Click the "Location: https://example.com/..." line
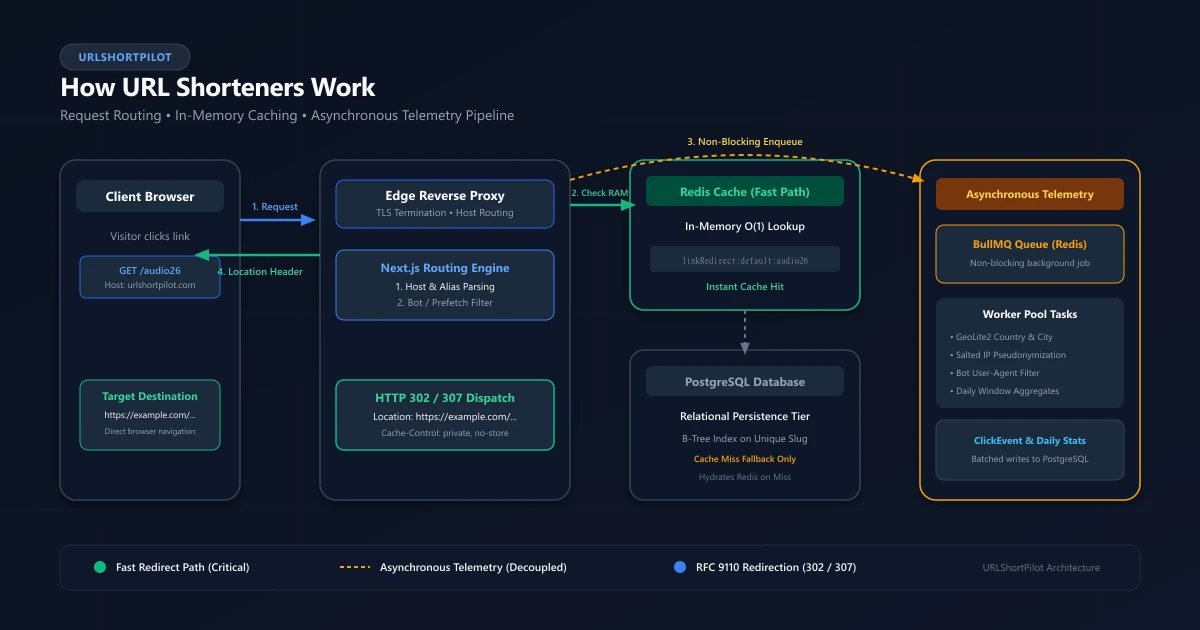 [x=445, y=416]
